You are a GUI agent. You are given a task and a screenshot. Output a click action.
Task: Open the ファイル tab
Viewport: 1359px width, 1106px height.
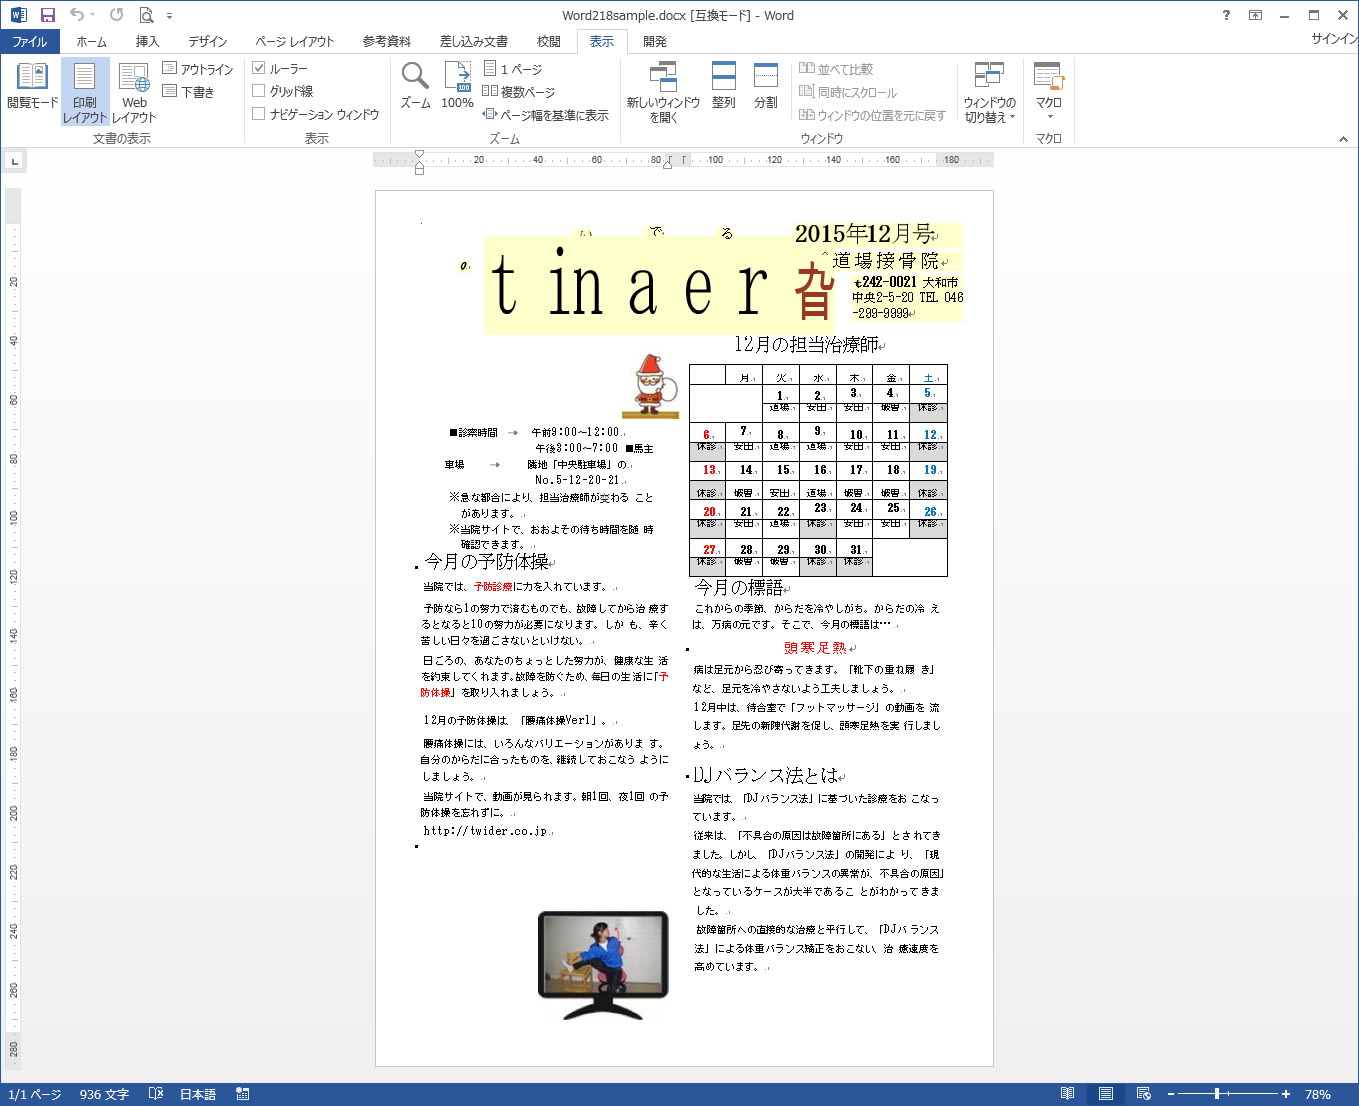click(30, 41)
